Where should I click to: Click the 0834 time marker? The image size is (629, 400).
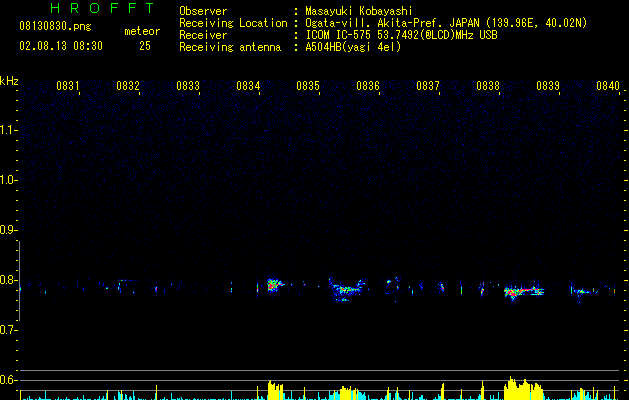click(x=248, y=85)
